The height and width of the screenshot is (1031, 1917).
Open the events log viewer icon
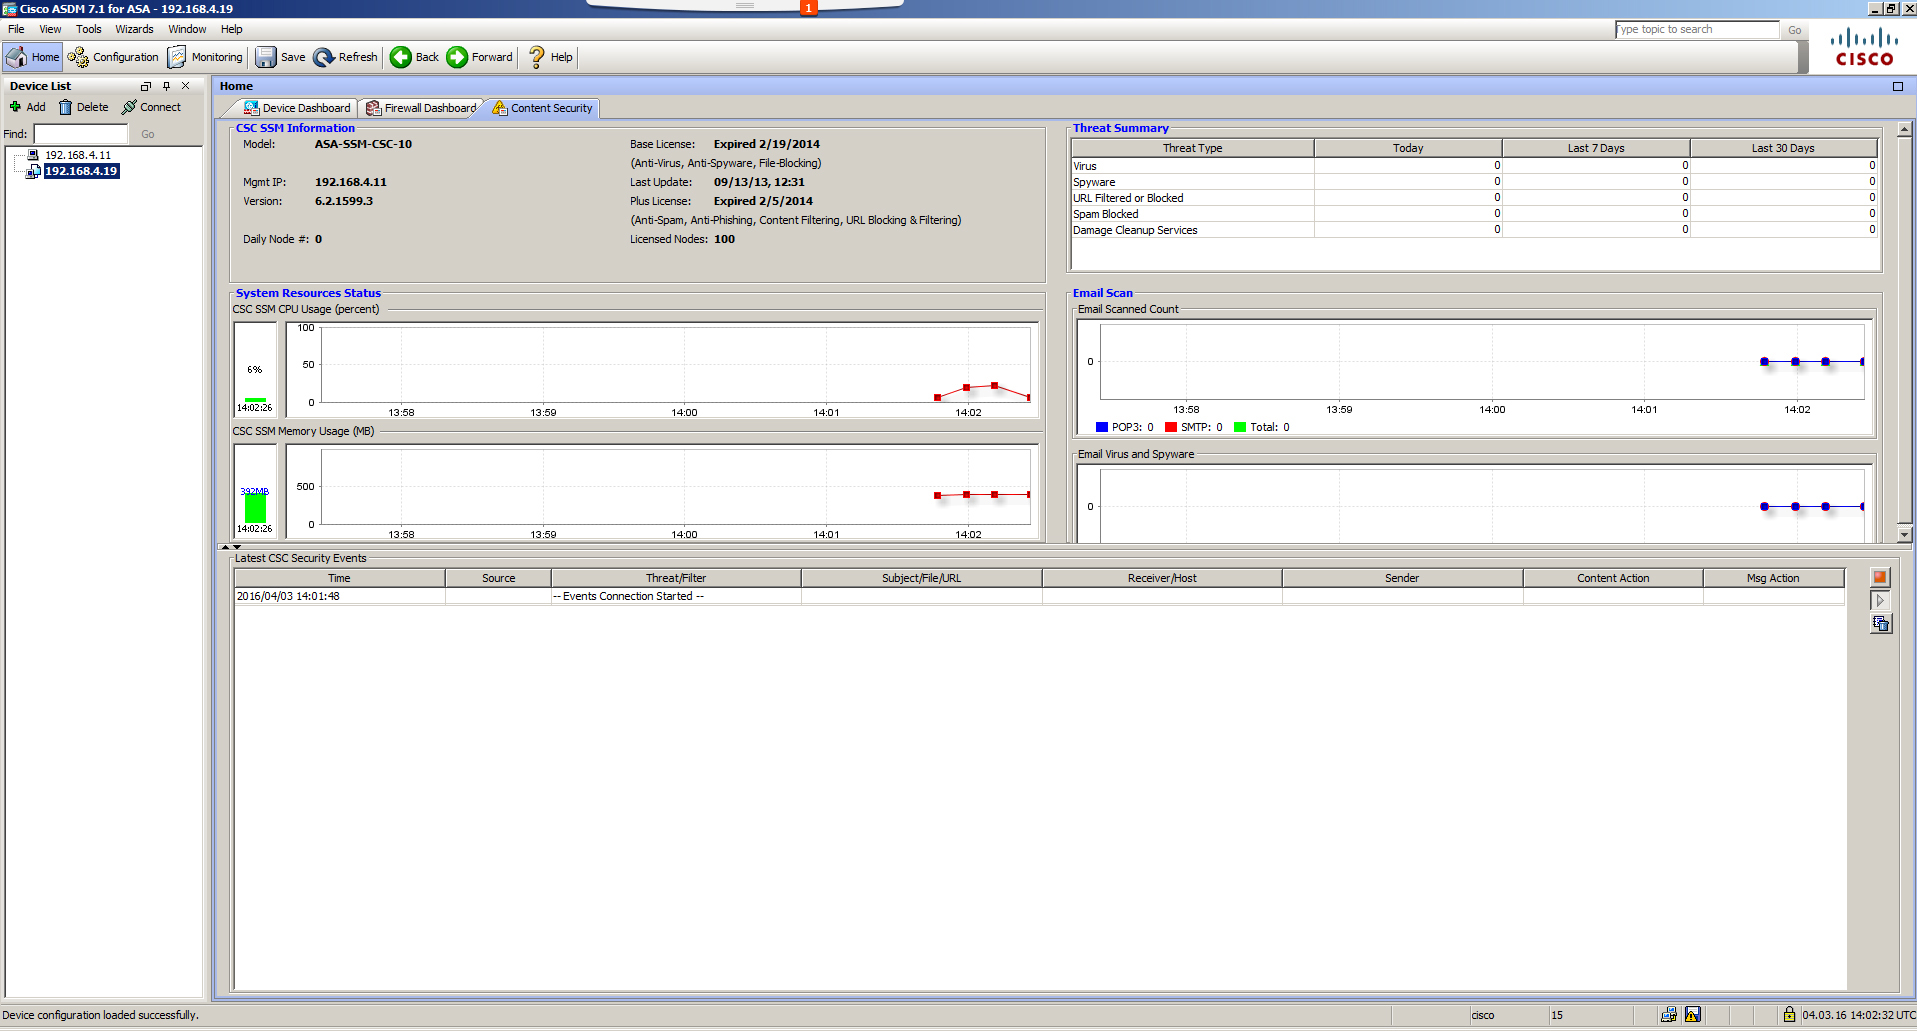coord(1880,623)
